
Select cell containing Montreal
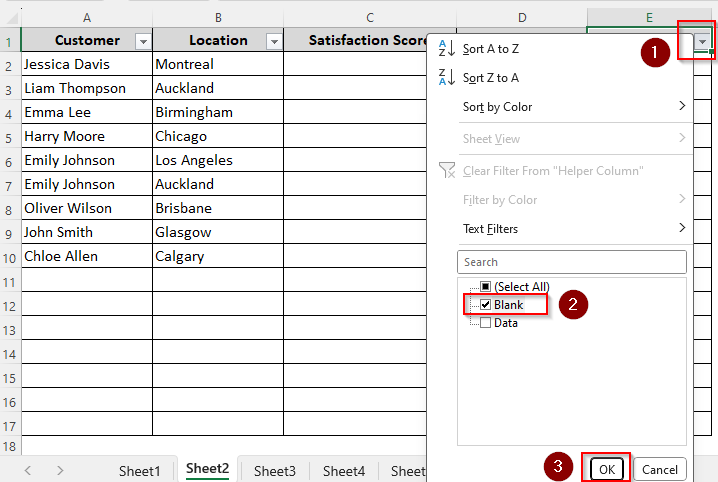click(218, 64)
